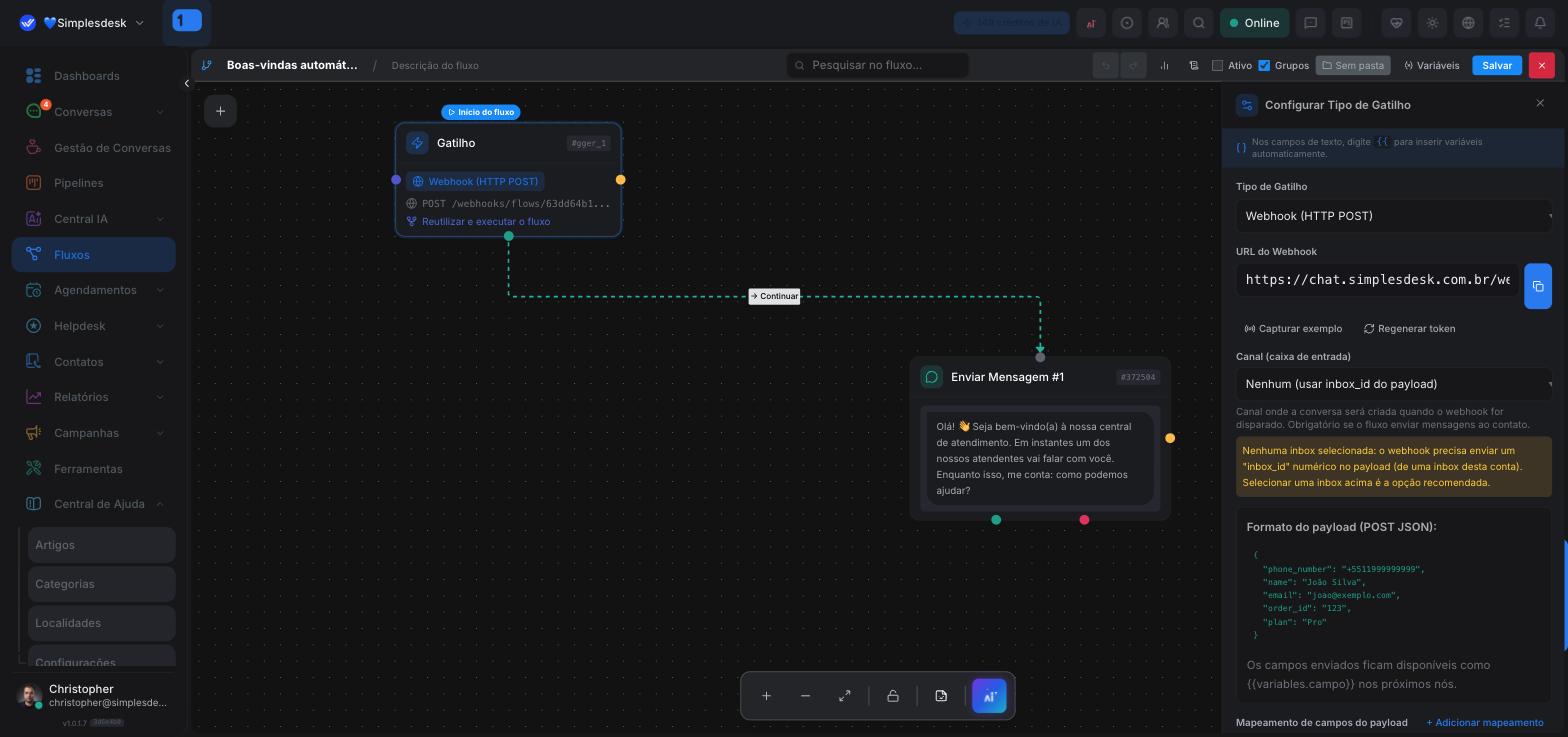The image size is (1568, 737).
Task: Open the Simplesdesk workspace switcher
Action: pos(82,23)
